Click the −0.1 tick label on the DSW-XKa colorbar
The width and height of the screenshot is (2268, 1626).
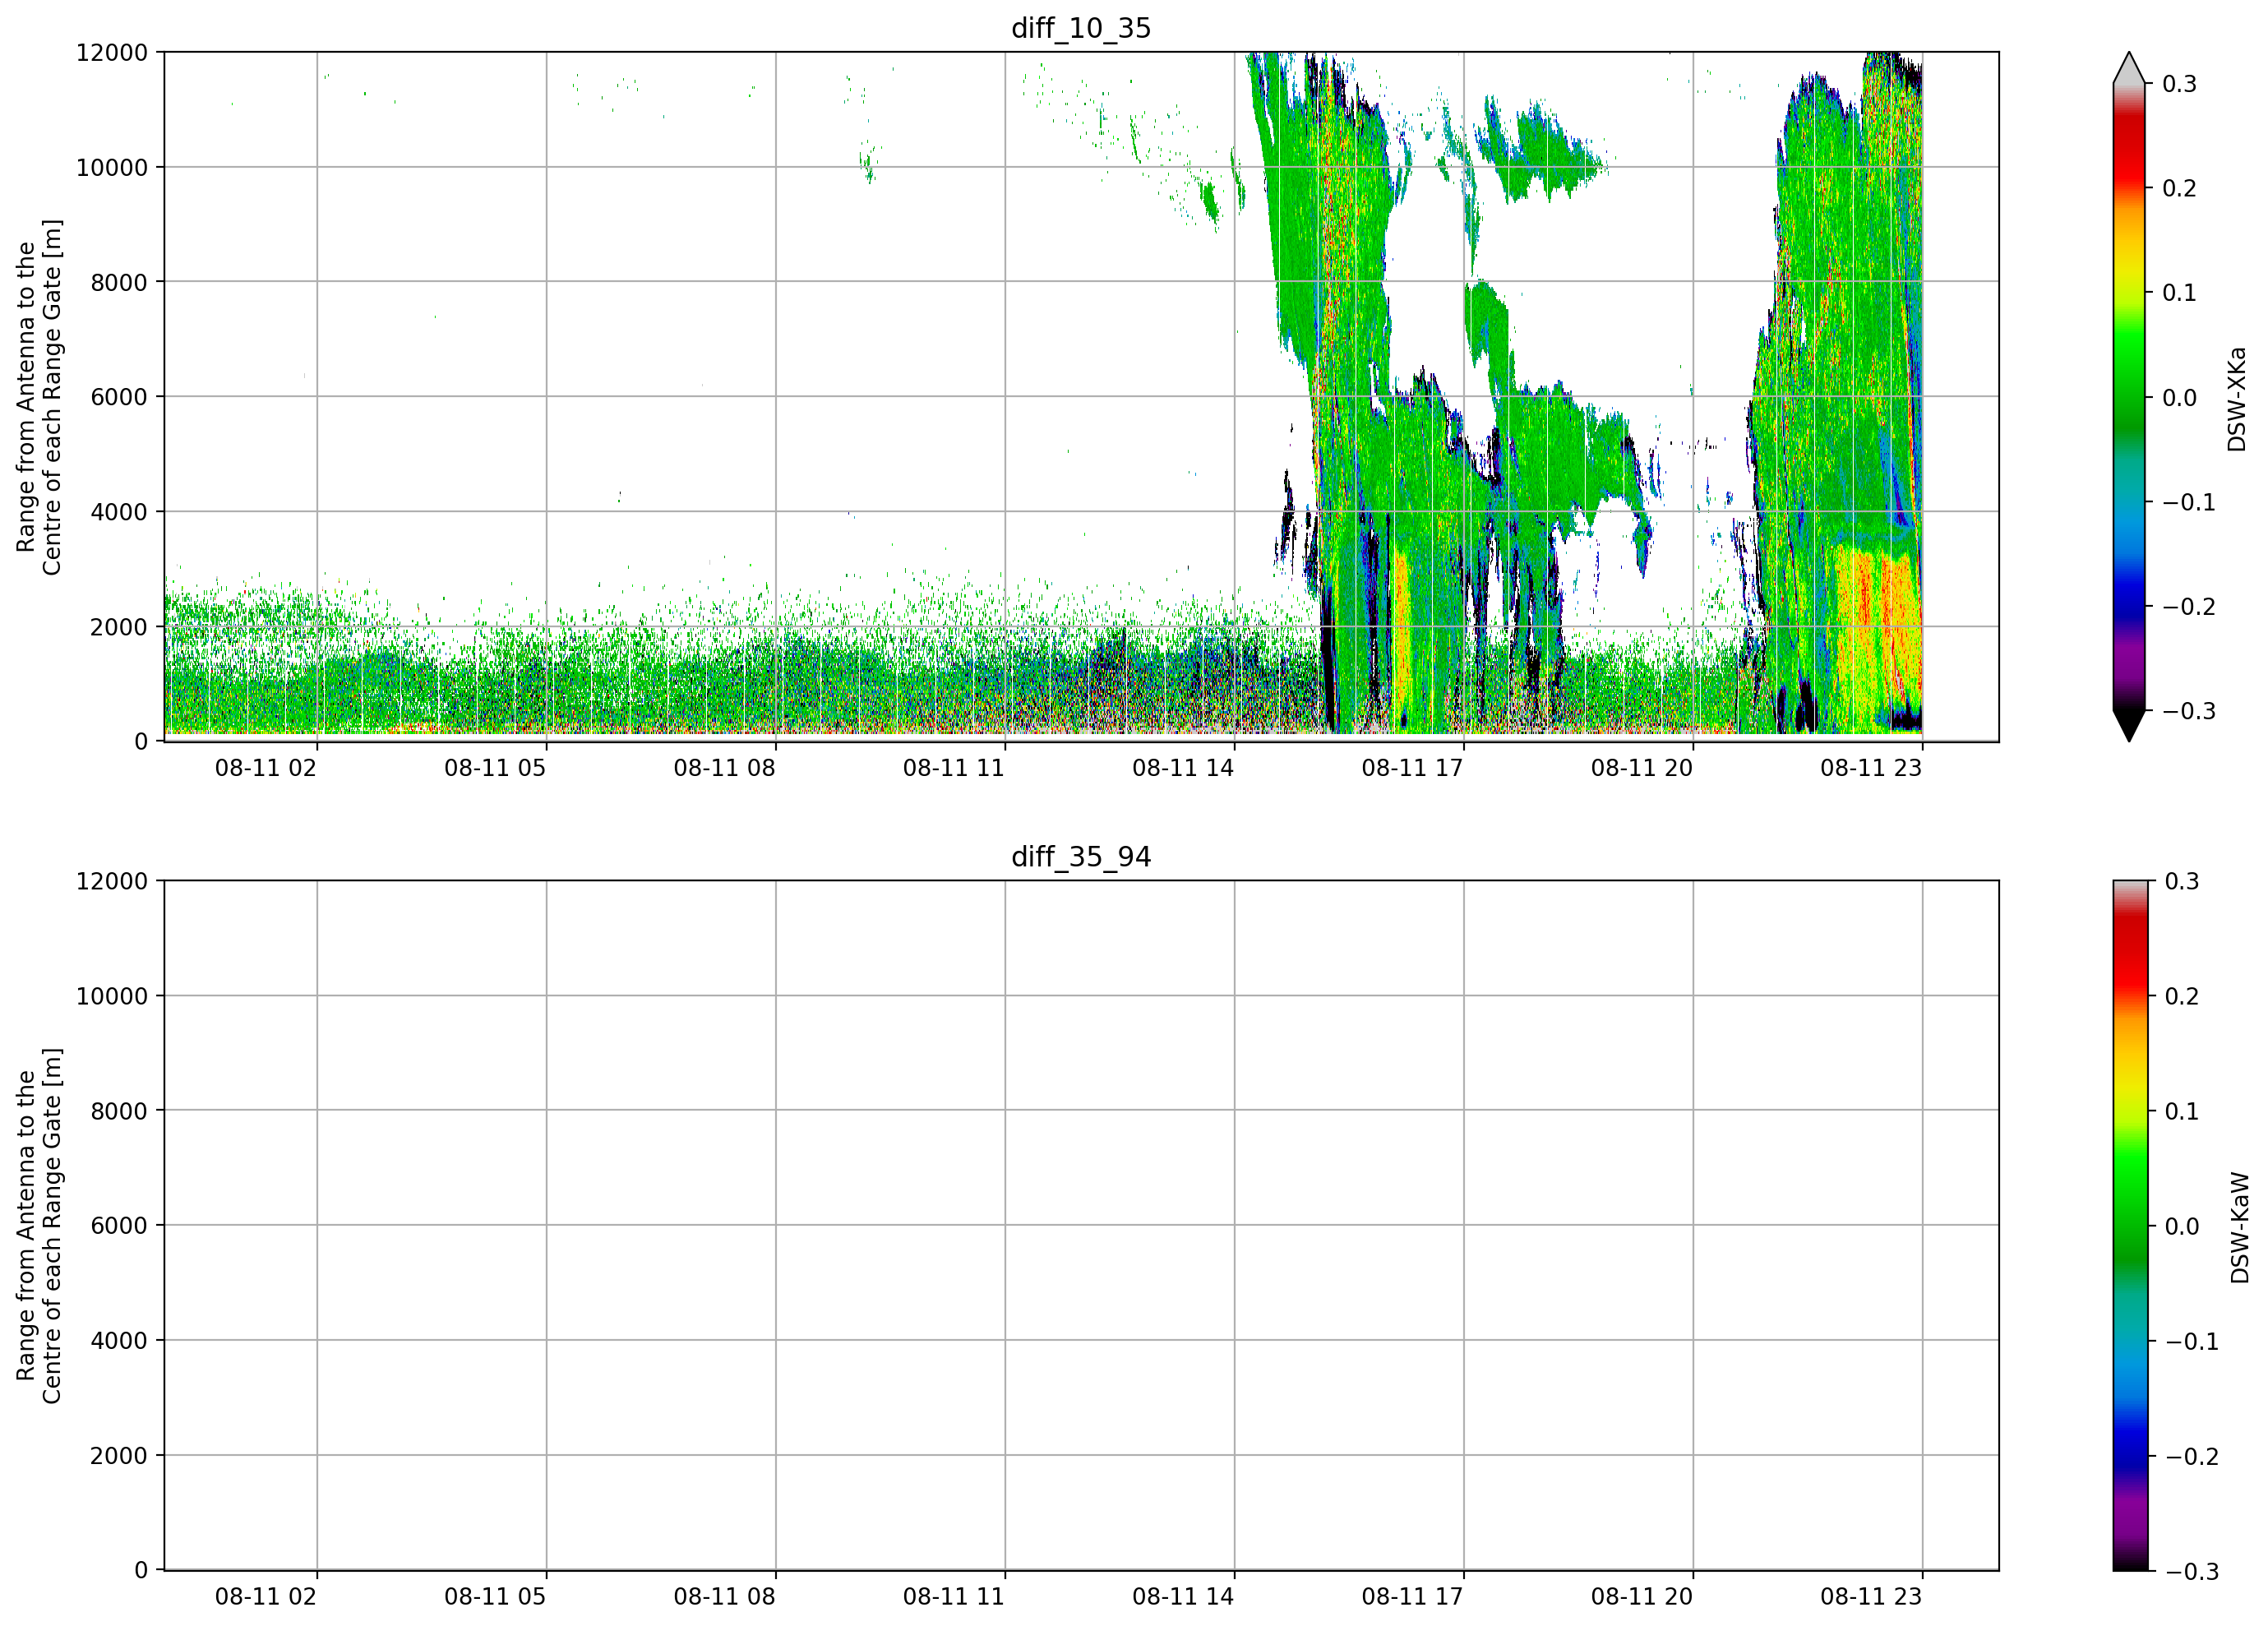pyautogui.click(x=2189, y=502)
